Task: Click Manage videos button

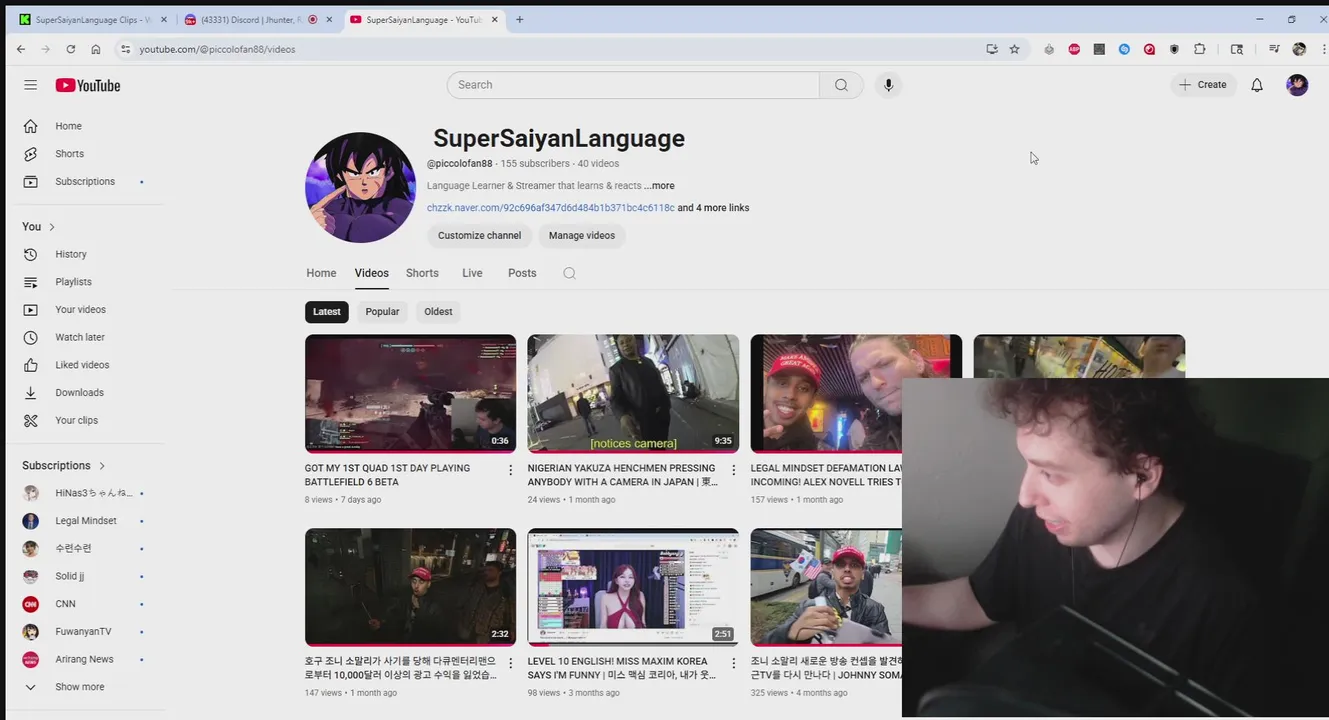Action: pos(582,236)
